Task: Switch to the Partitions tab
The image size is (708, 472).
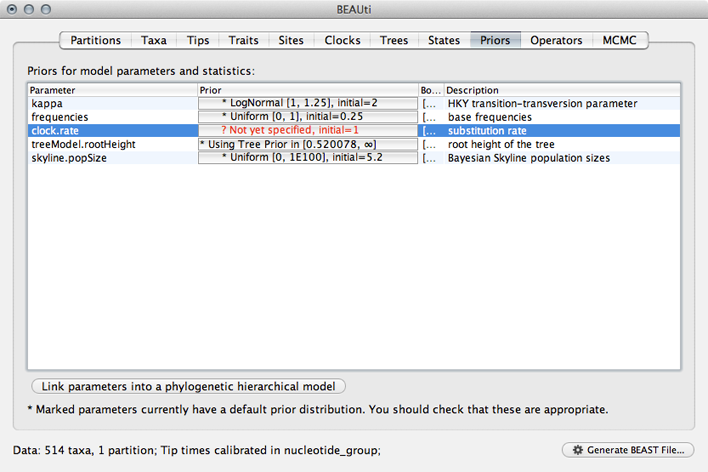Action: 96,40
